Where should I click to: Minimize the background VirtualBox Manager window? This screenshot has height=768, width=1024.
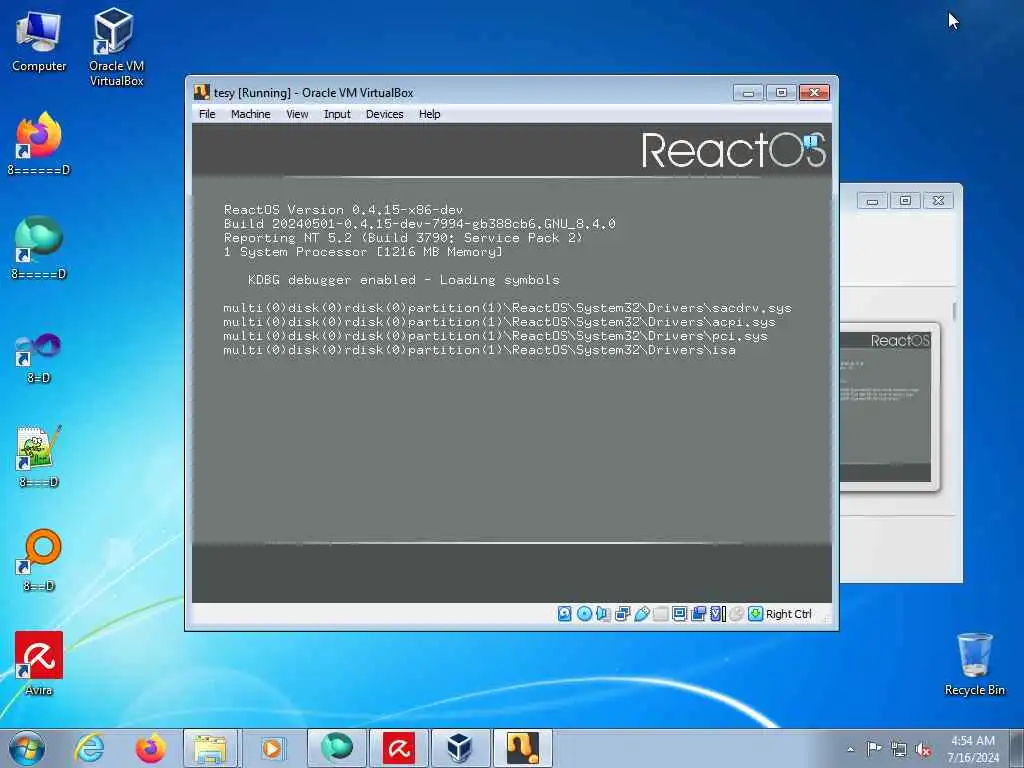(872, 200)
